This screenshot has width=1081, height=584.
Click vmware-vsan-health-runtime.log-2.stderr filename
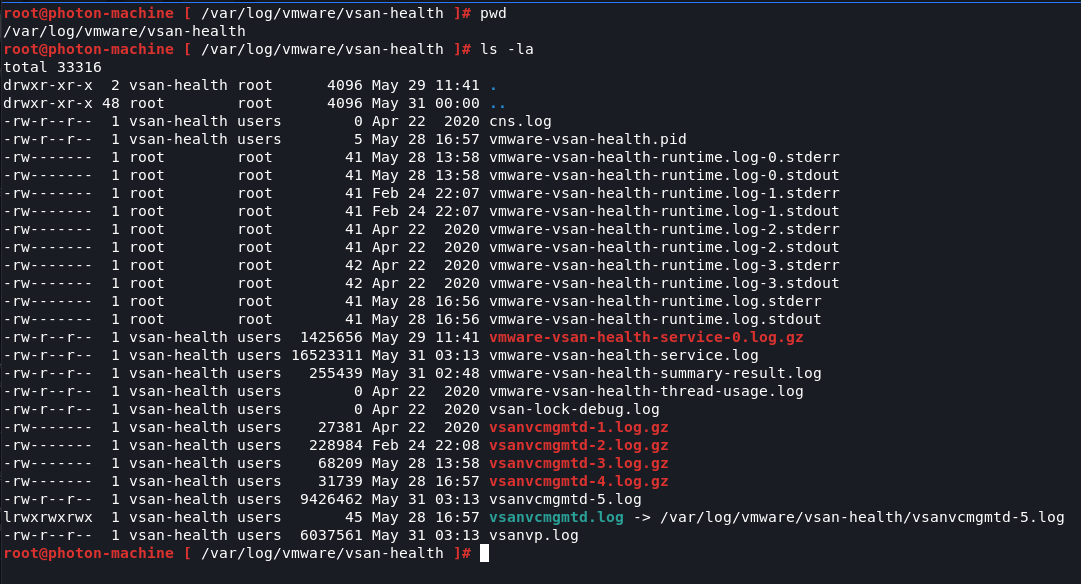(x=664, y=229)
